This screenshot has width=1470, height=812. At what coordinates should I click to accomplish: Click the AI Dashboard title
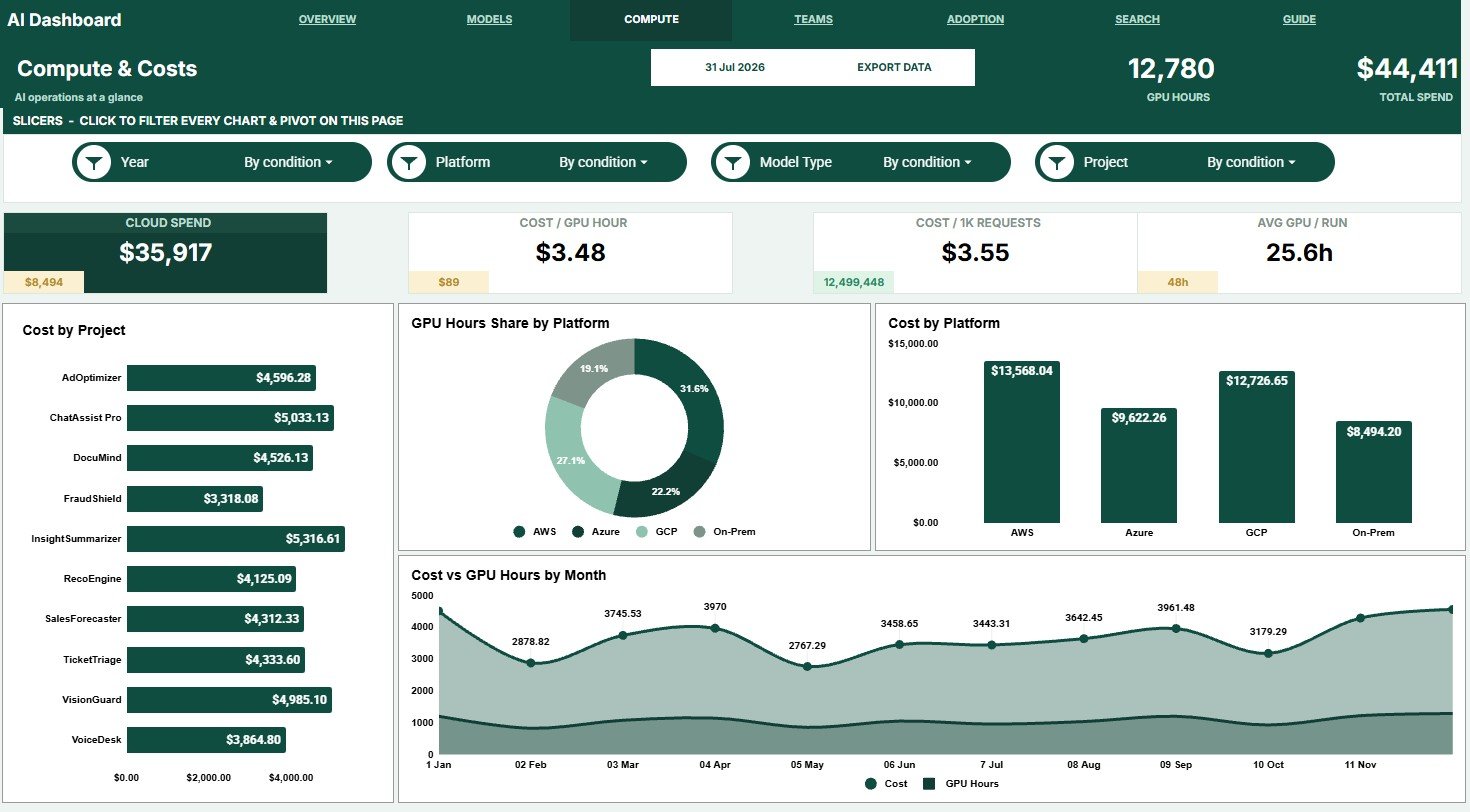point(64,20)
